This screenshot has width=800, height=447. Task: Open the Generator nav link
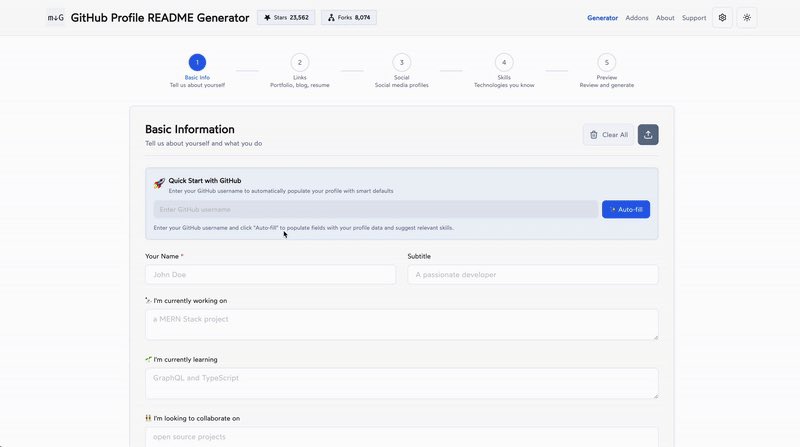(x=602, y=18)
